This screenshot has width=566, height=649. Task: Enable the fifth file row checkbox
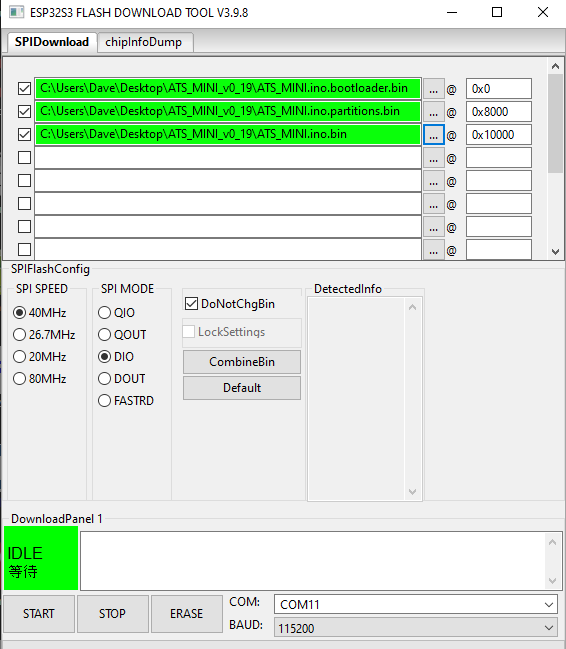(x=24, y=181)
